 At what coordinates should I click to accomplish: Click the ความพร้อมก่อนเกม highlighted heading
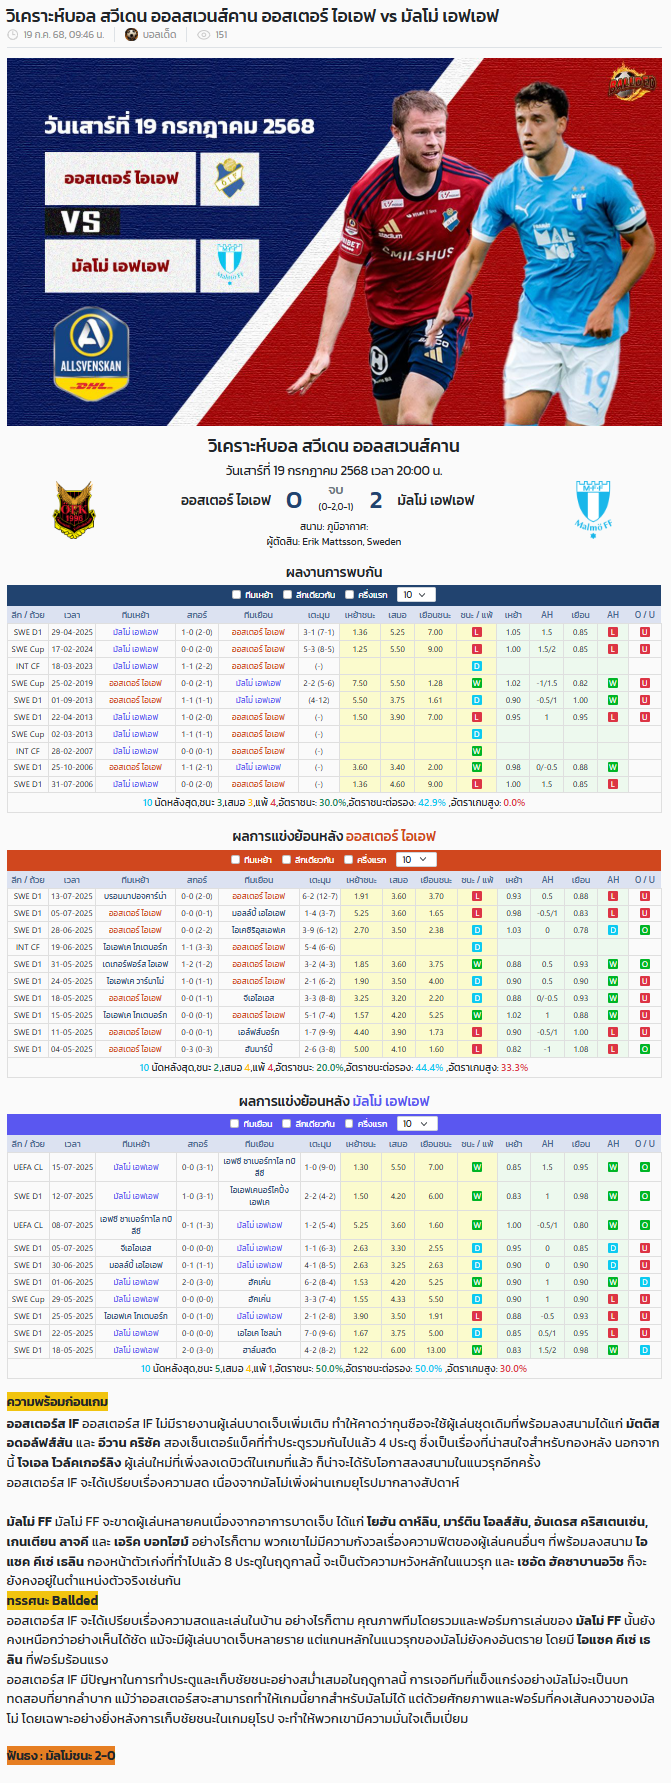(57, 1402)
